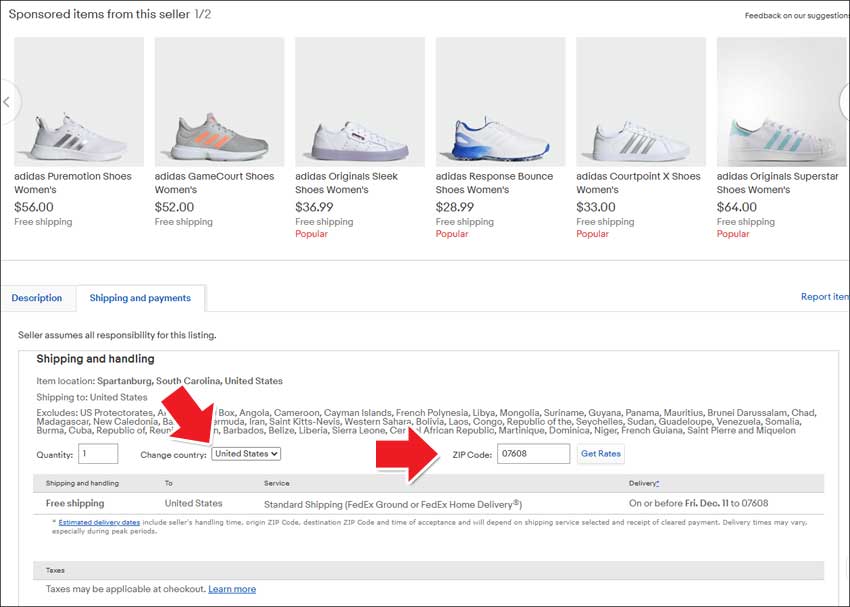Click the $28.99 price text
850x607 pixels.
[454, 207]
